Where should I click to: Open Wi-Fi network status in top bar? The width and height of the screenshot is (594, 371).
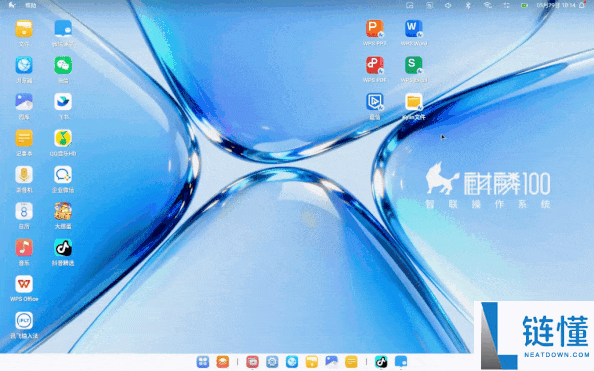click(488, 5)
